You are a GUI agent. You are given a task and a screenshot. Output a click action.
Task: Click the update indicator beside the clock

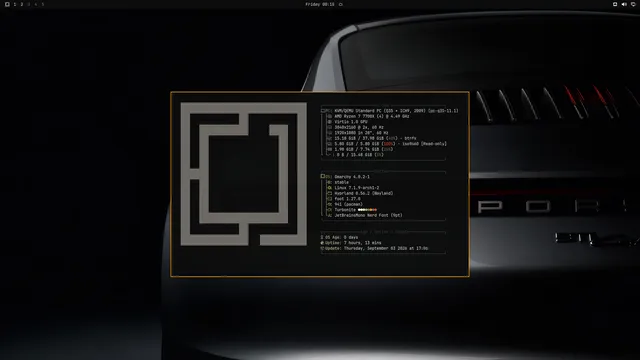(341, 4)
